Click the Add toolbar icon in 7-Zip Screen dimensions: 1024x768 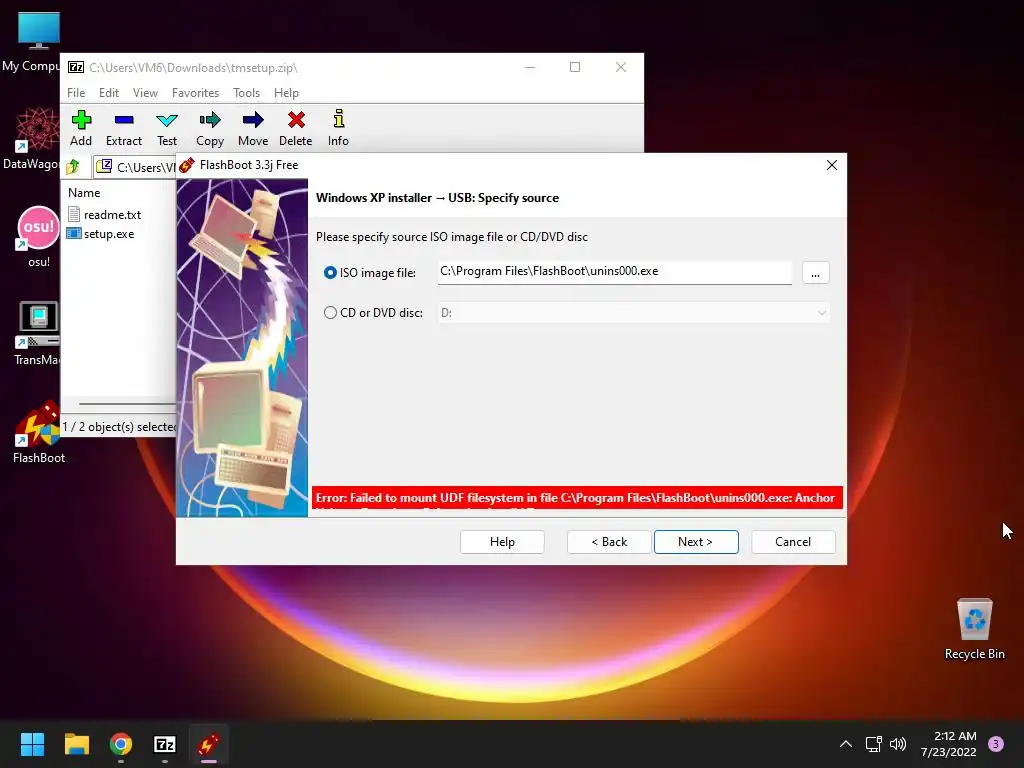(x=81, y=128)
